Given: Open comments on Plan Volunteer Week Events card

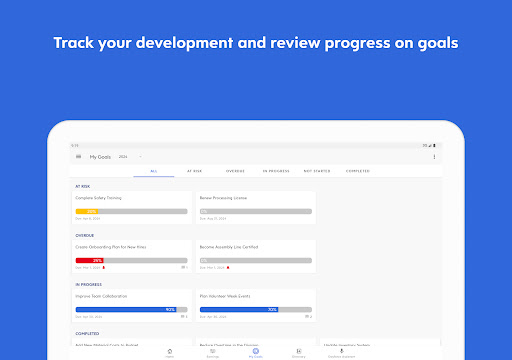Looking at the screenshot, I should coord(309,316).
